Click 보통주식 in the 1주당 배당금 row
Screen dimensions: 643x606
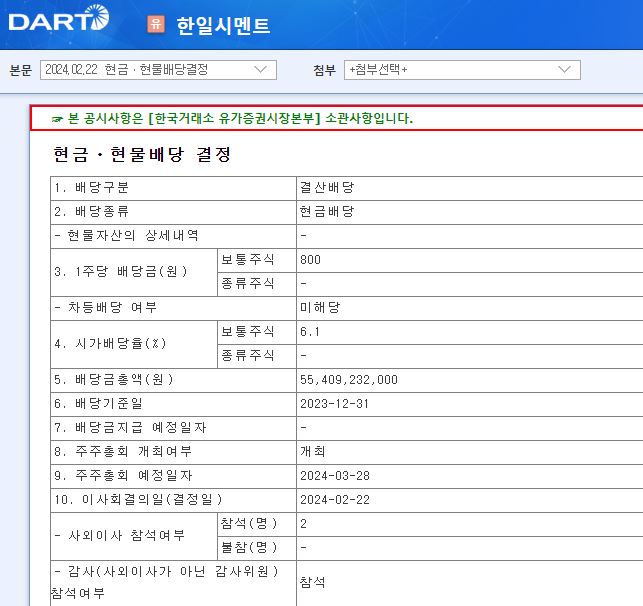pos(248,260)
